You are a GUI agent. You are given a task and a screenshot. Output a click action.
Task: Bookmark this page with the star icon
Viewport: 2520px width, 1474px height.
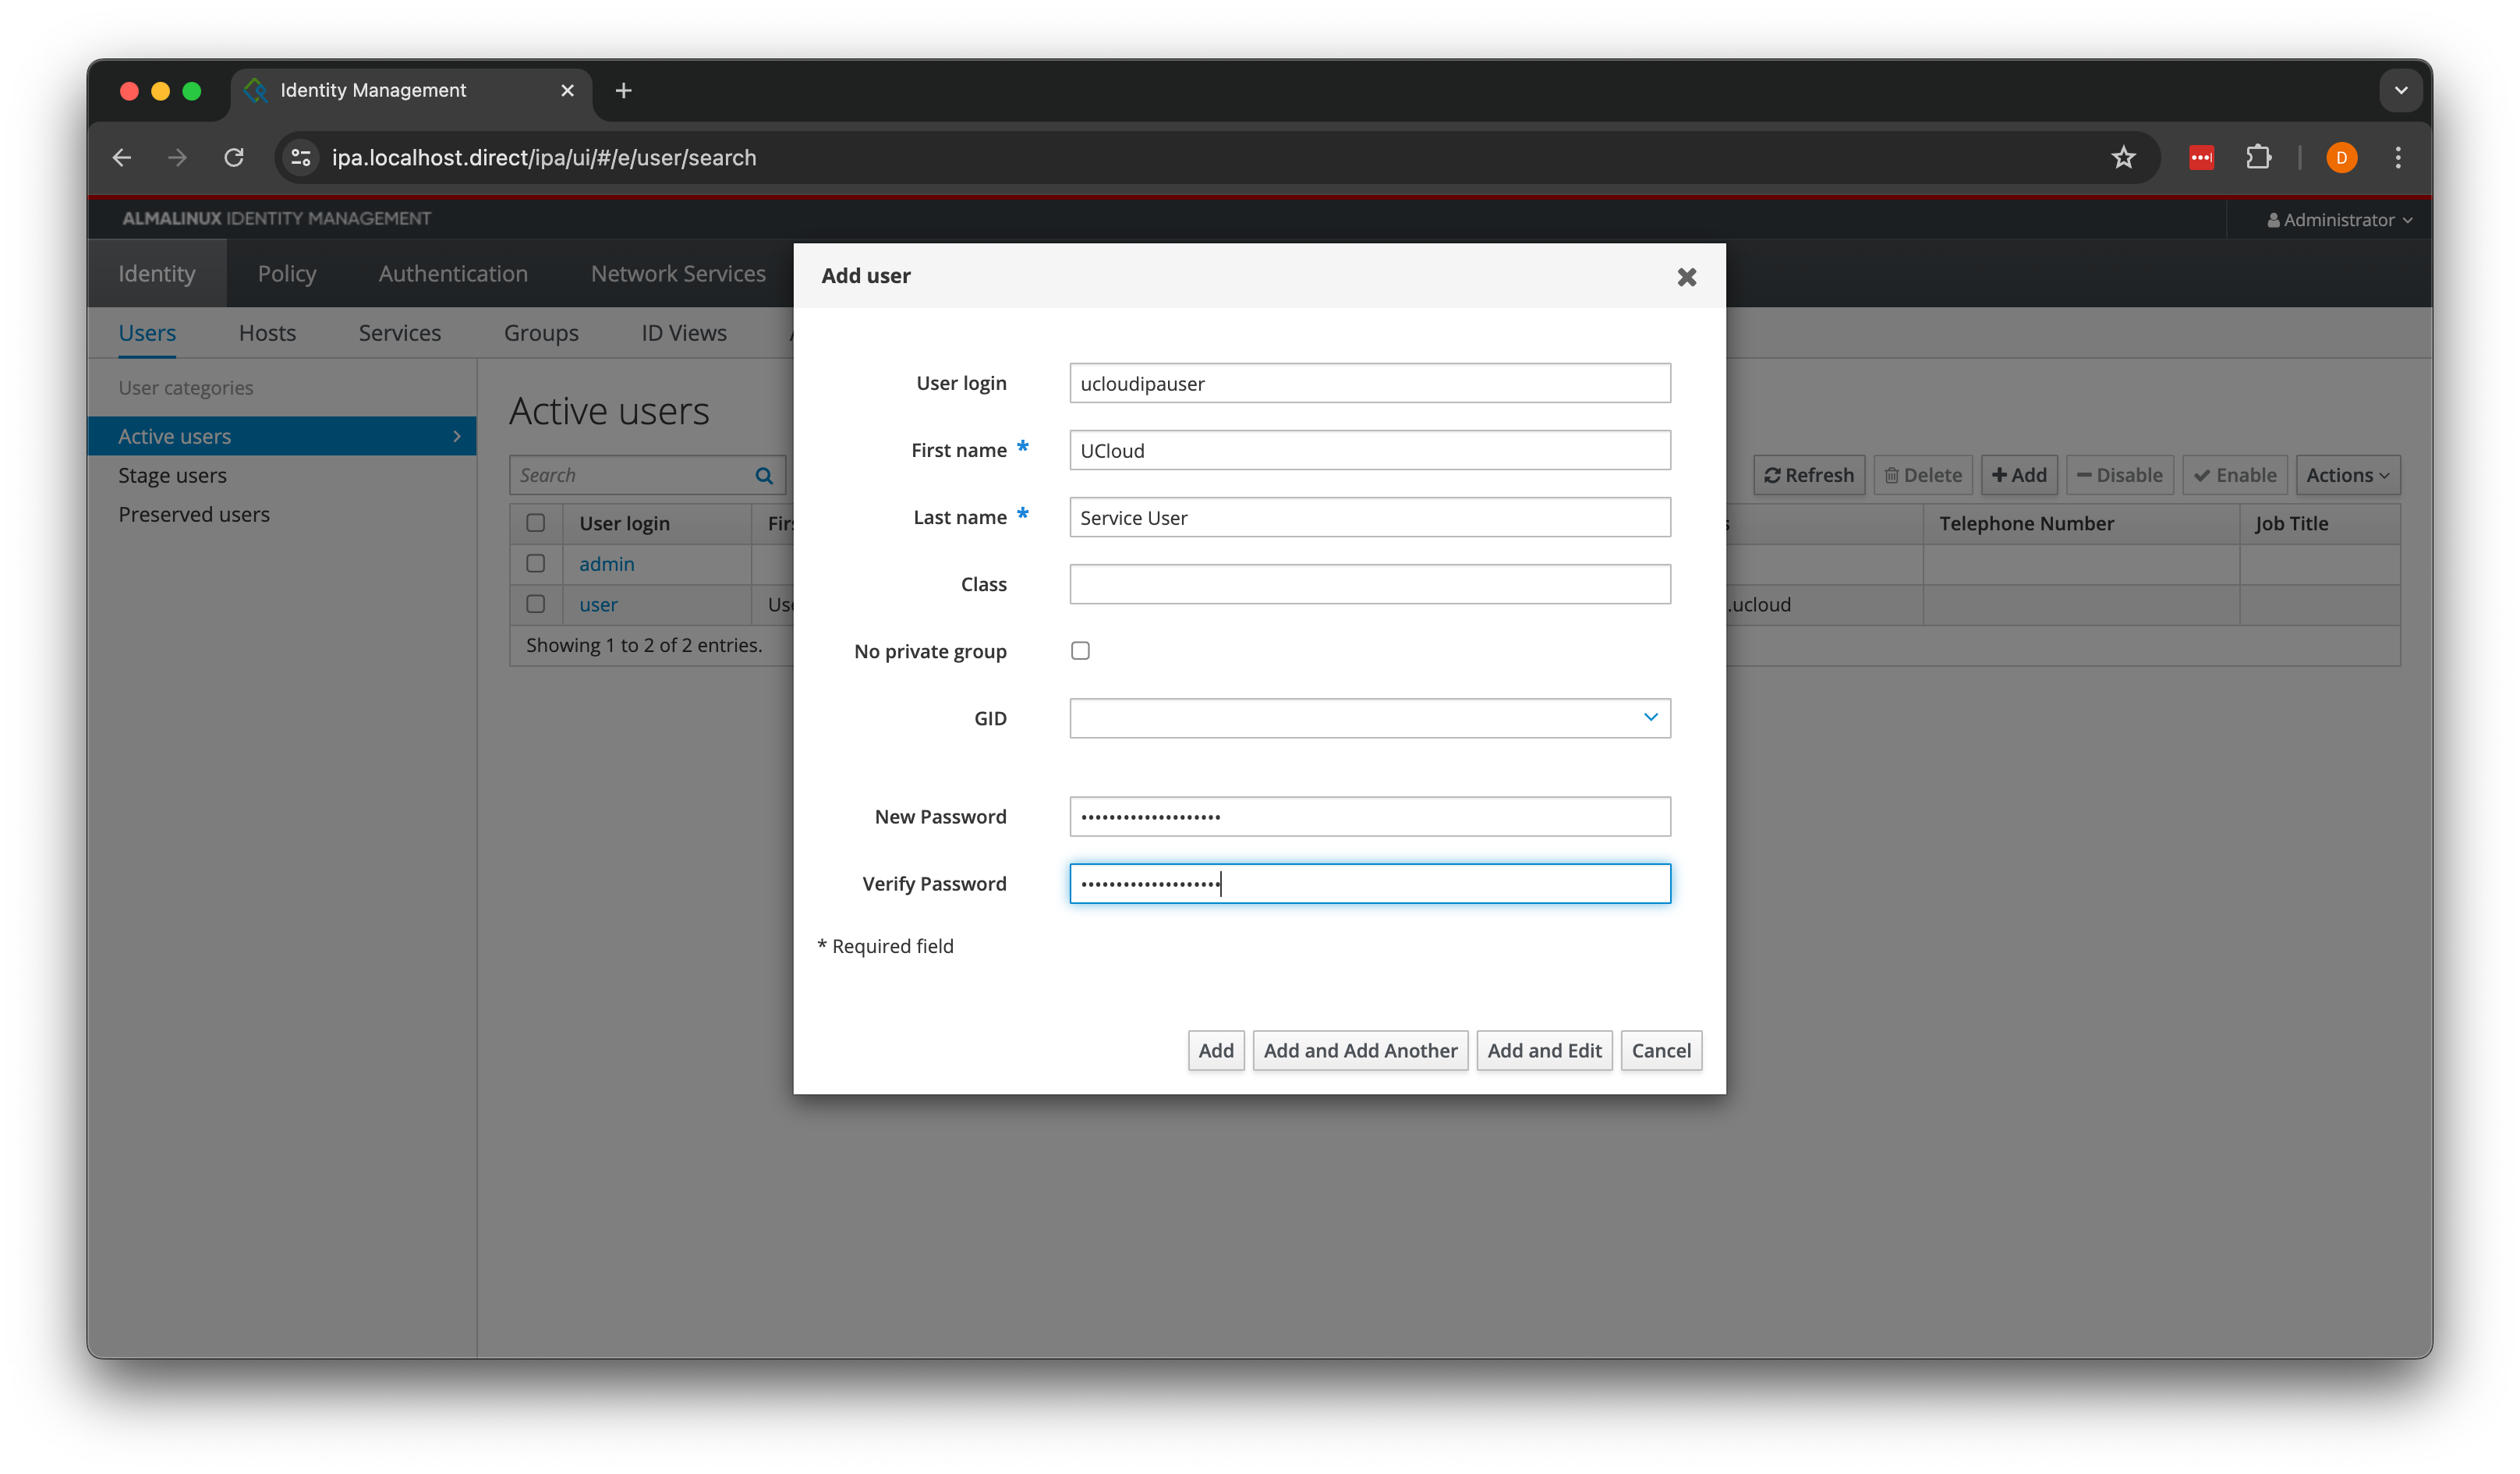2123,157
